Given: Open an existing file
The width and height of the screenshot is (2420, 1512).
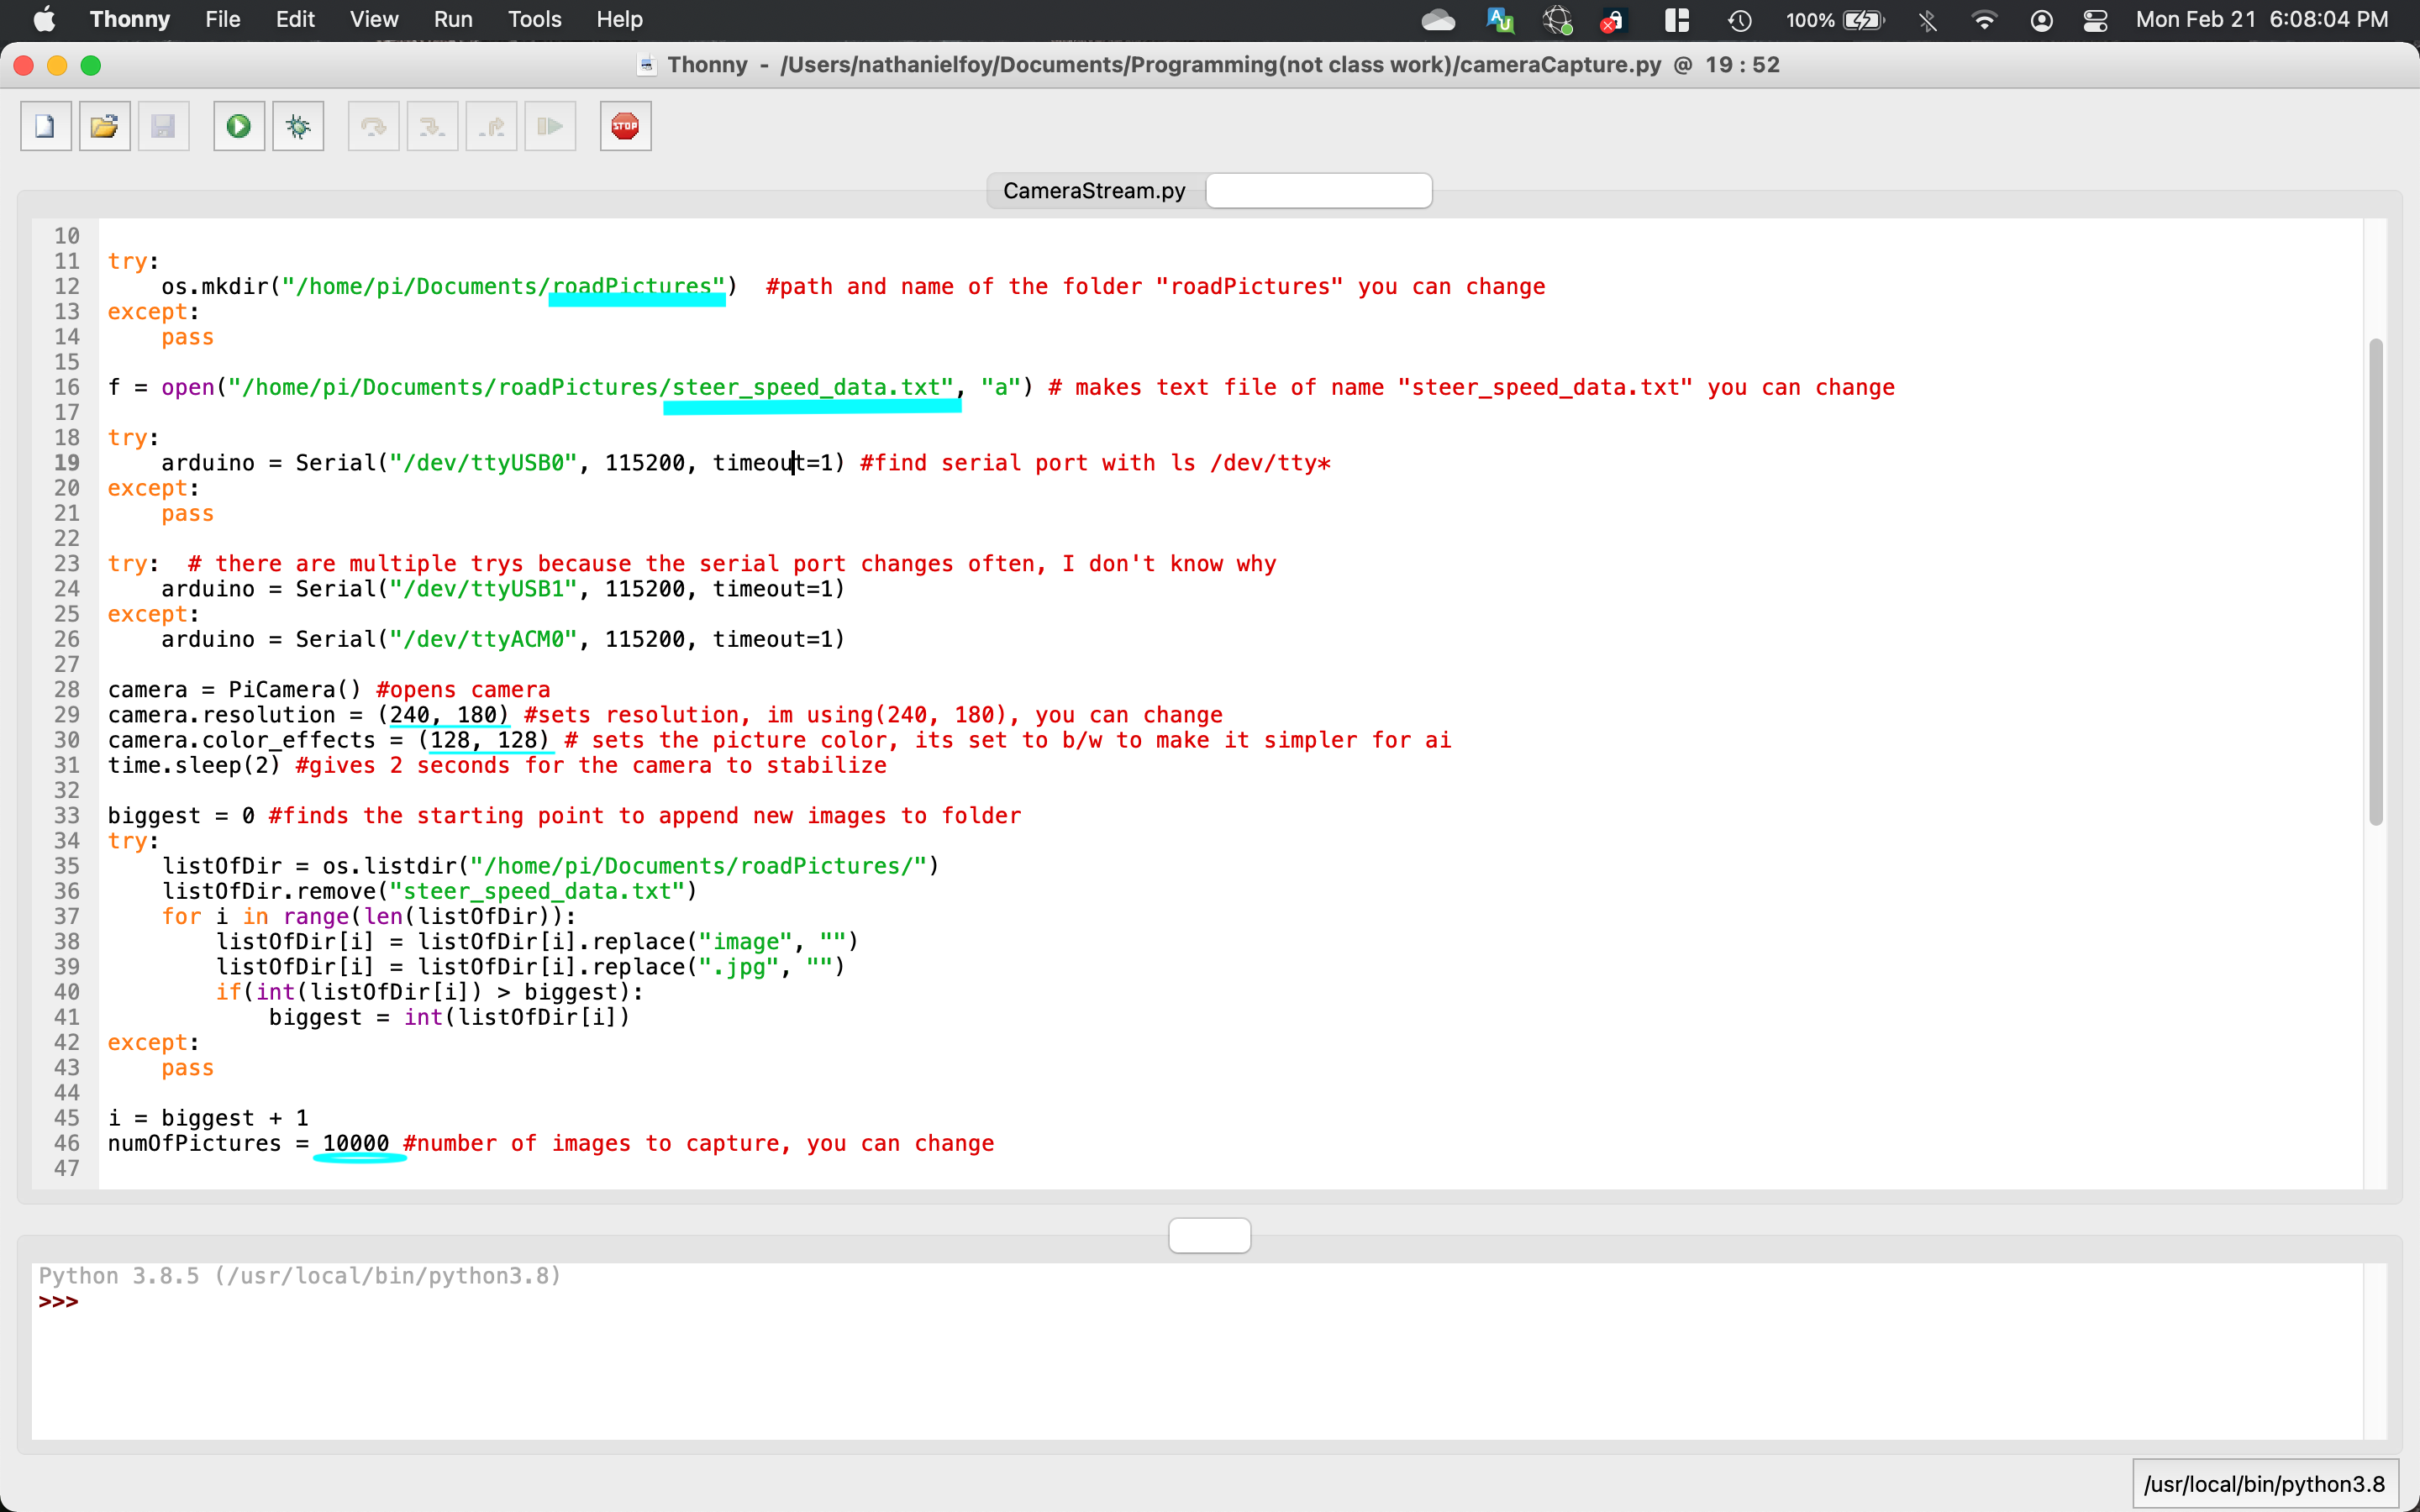Looking at the screenshot, I should tap(104, 126).
